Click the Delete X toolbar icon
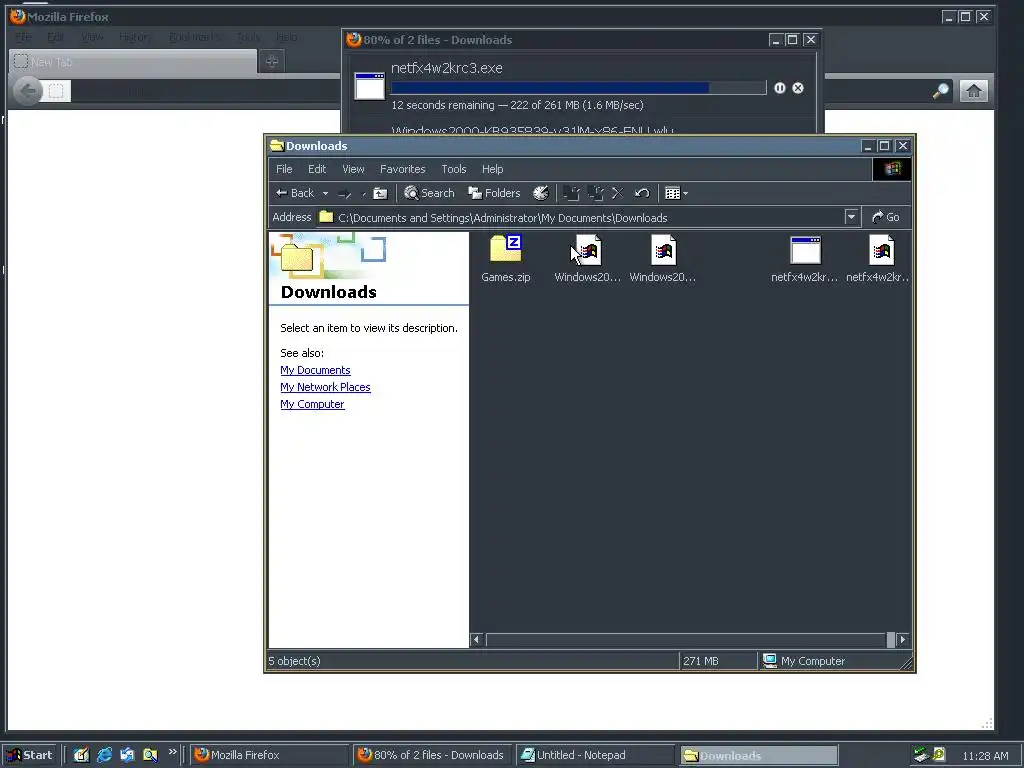Viewport: 1024px width, 768px height. 617,193
